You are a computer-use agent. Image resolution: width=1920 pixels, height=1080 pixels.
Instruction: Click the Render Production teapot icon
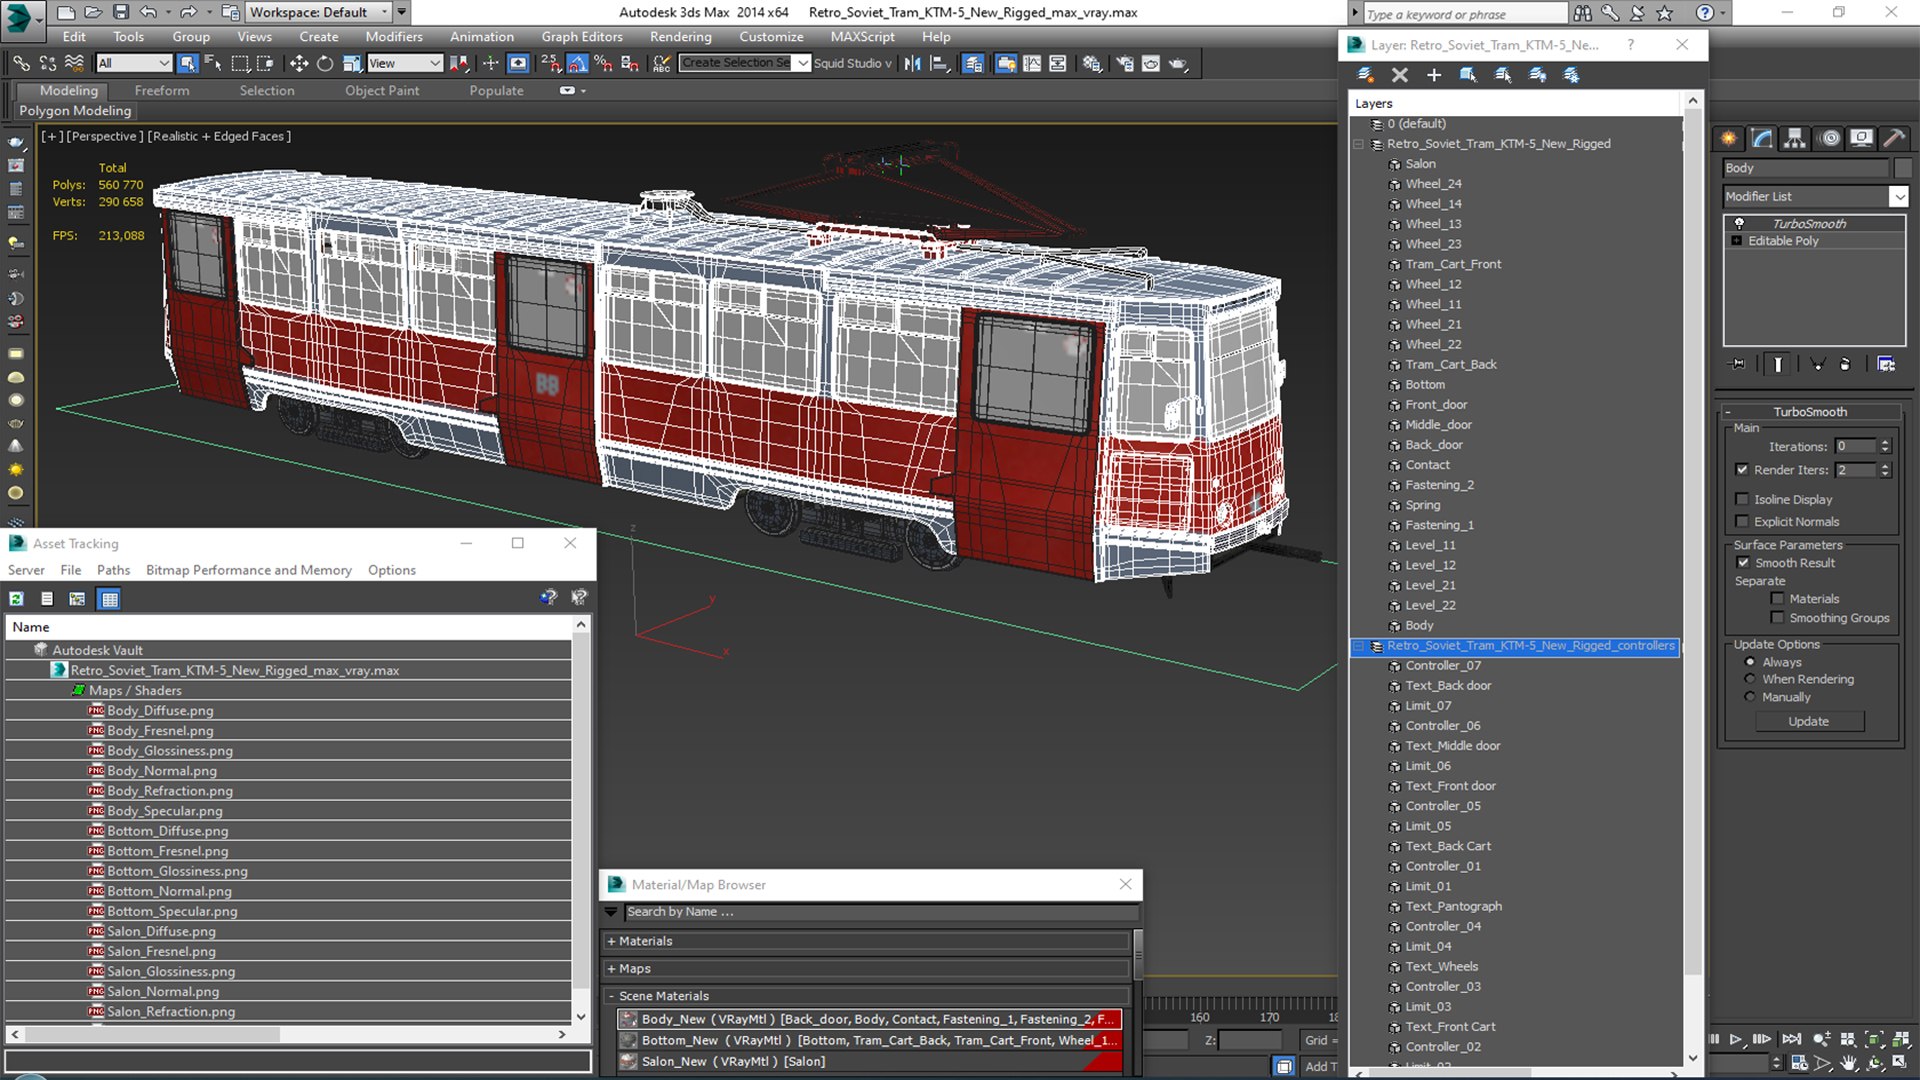[x=1178, y=63]
